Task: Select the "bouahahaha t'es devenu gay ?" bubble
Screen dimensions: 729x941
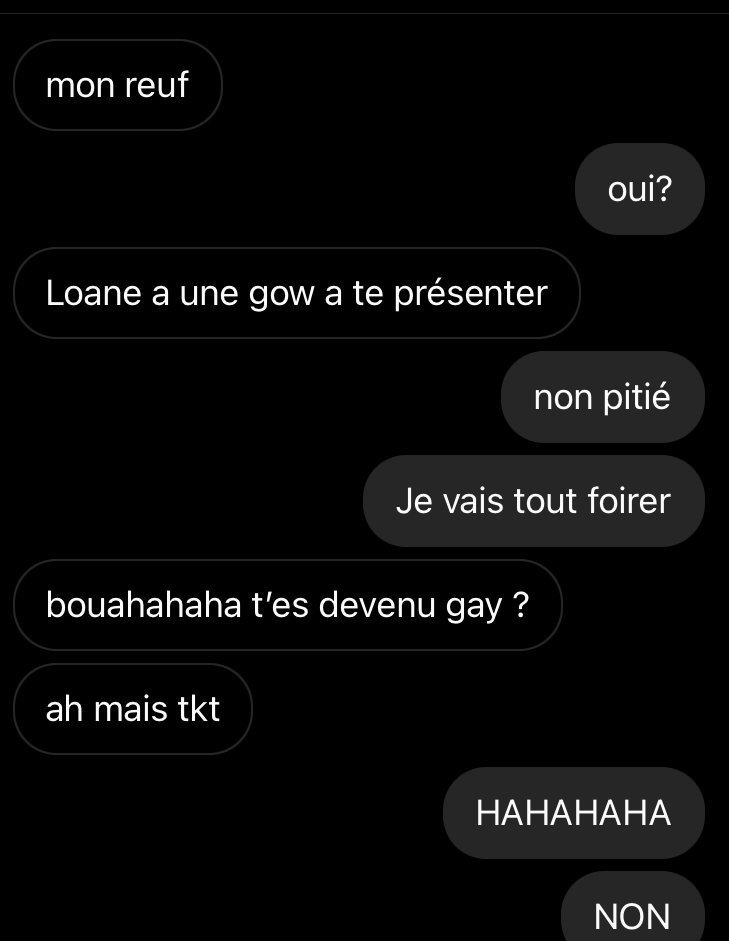Action: point(287,604)
